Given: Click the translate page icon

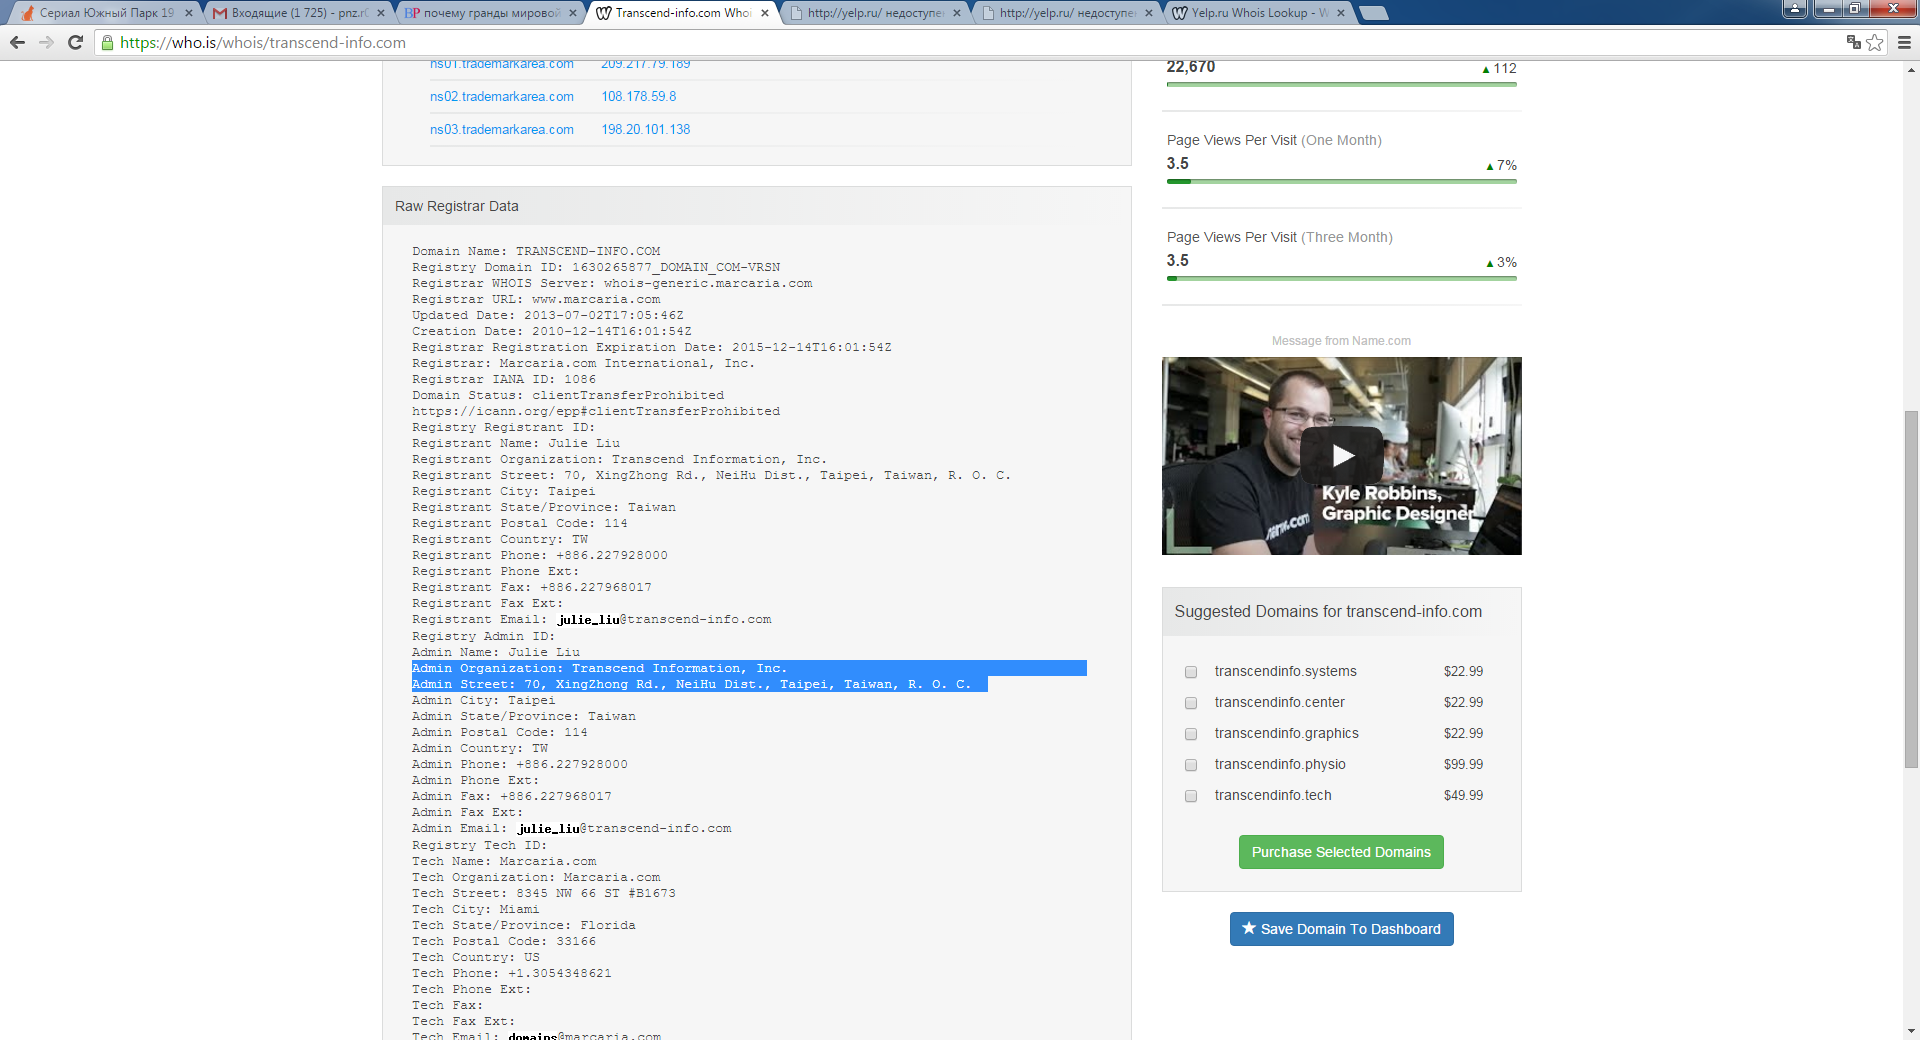Looking at the screenshot, I should (x=1853, y=42).
